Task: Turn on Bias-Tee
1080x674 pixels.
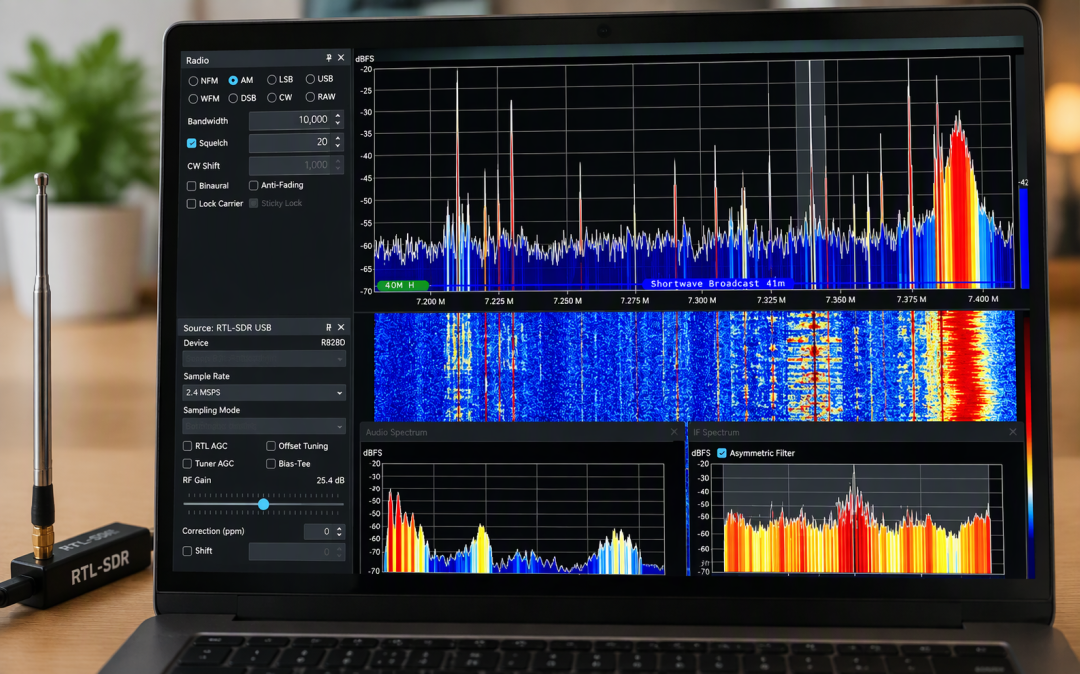Action: coord(271,464)
